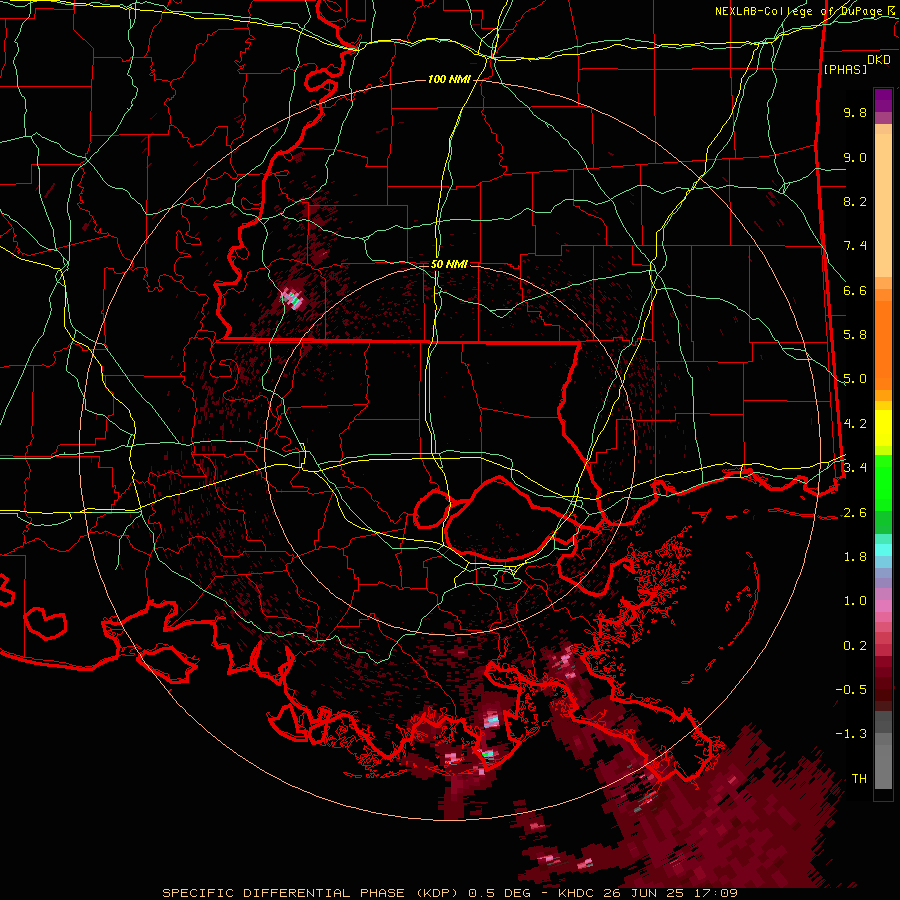Click the [PHAS] units label
This screenshot has height=900, width=900.
click(x=845, y=69)
